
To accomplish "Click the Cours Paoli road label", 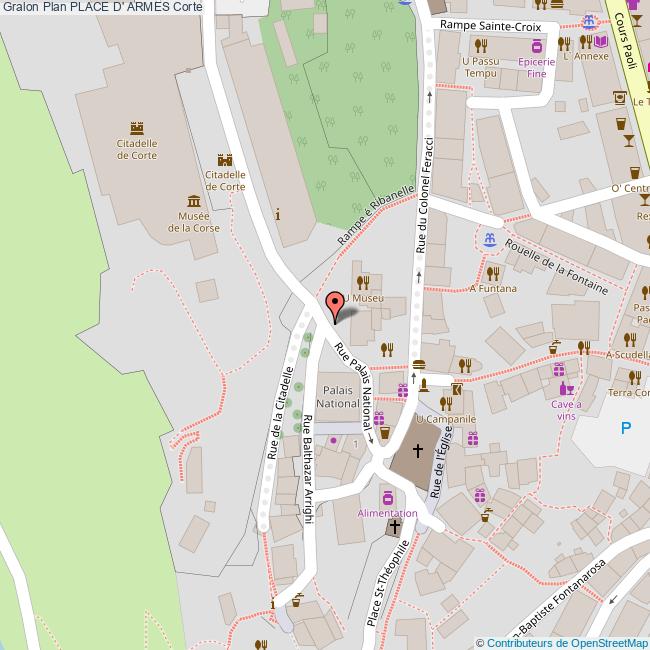I will [624, 40].
